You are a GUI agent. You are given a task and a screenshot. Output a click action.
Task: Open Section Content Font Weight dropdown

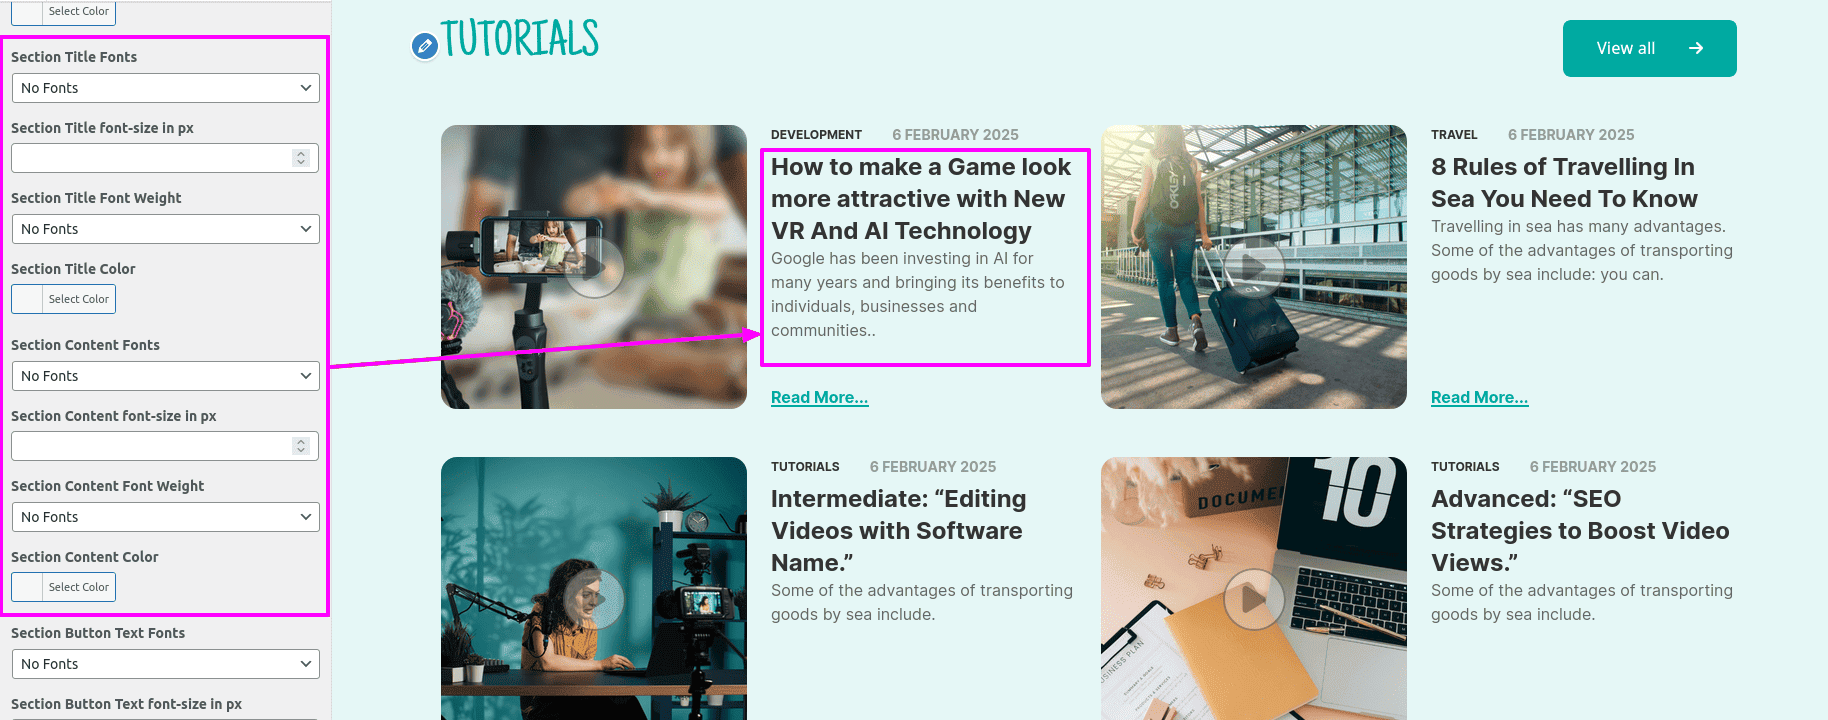click(x=166, y=517)
